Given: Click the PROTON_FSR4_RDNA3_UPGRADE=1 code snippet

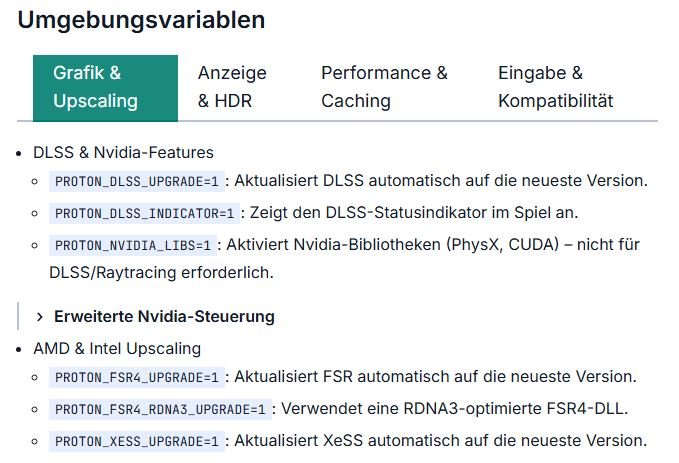Looking at the screenshot, I should (160, 409).
